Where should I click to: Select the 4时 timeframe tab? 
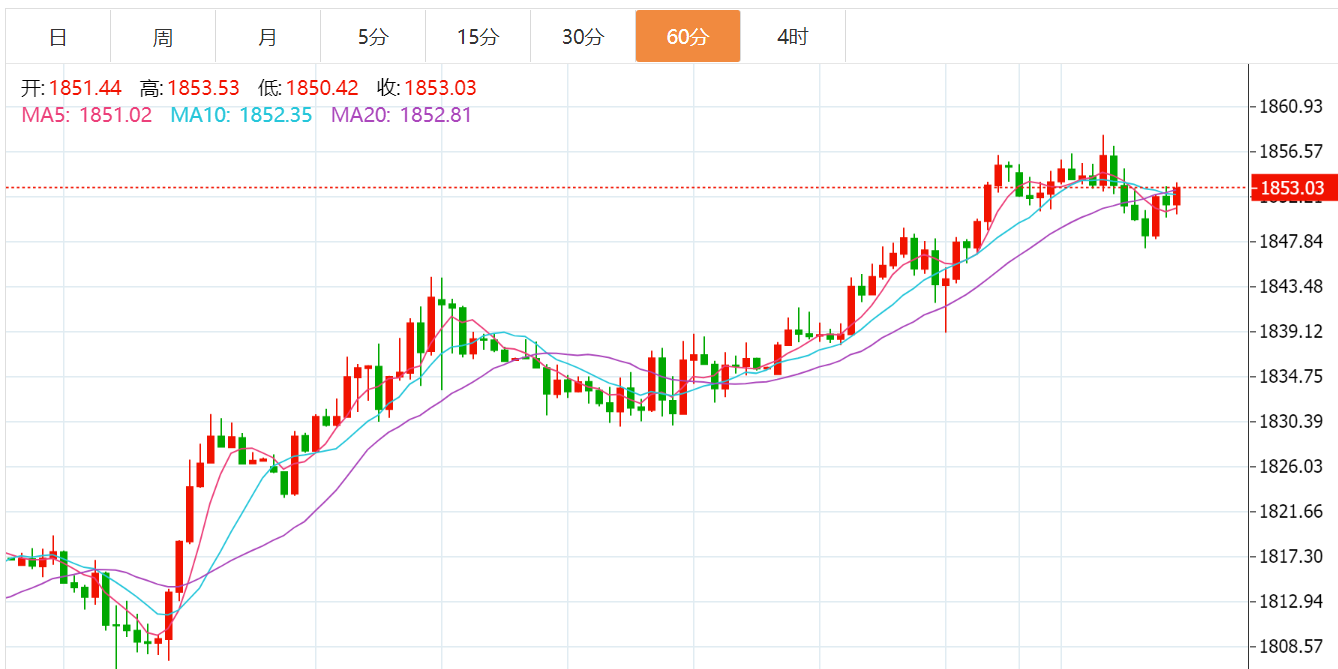793,37
